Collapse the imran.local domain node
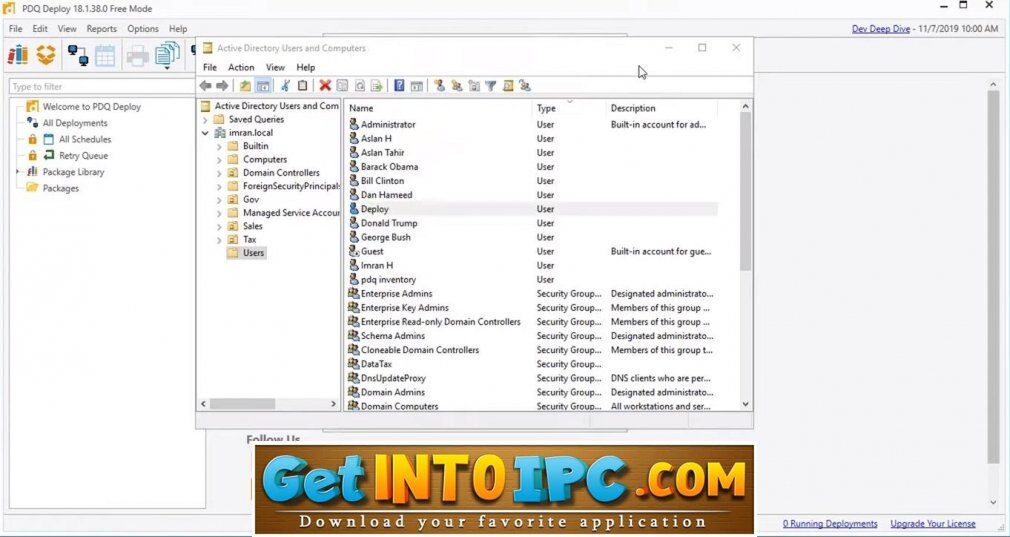The image size is (1010, 537). 205,133
